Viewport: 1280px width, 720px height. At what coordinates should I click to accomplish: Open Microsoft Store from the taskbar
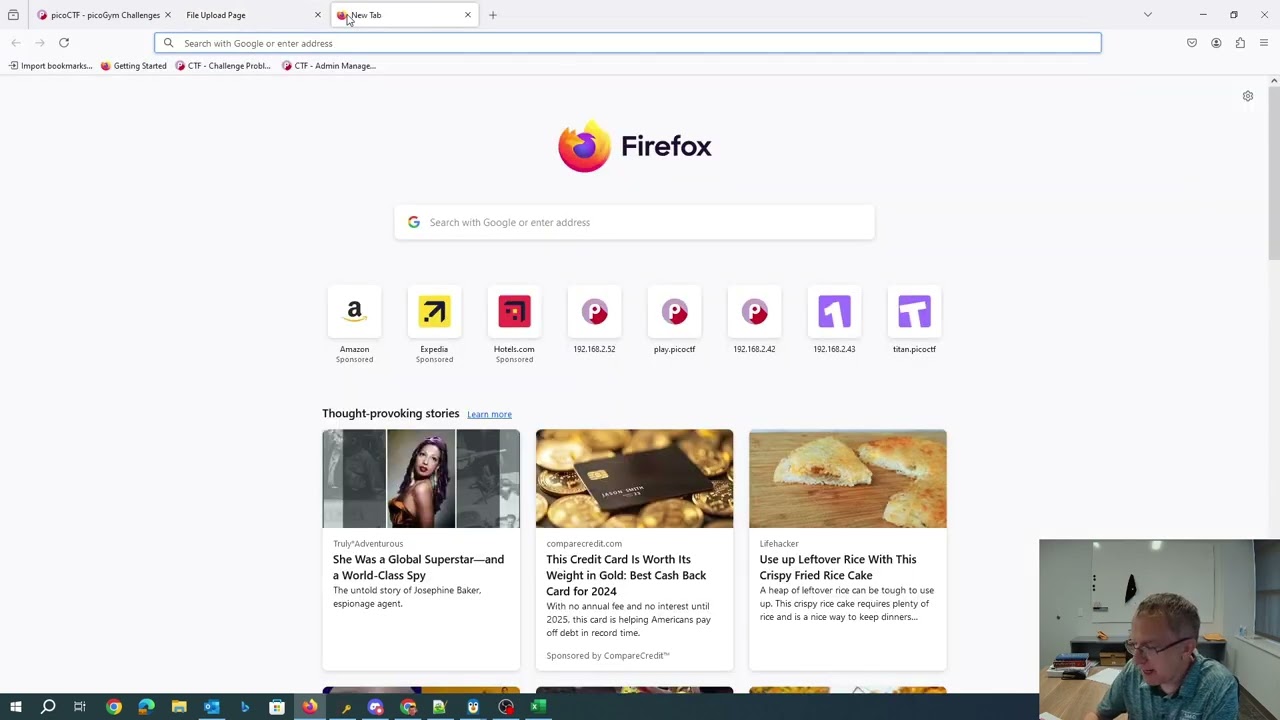tap(277, 707)
